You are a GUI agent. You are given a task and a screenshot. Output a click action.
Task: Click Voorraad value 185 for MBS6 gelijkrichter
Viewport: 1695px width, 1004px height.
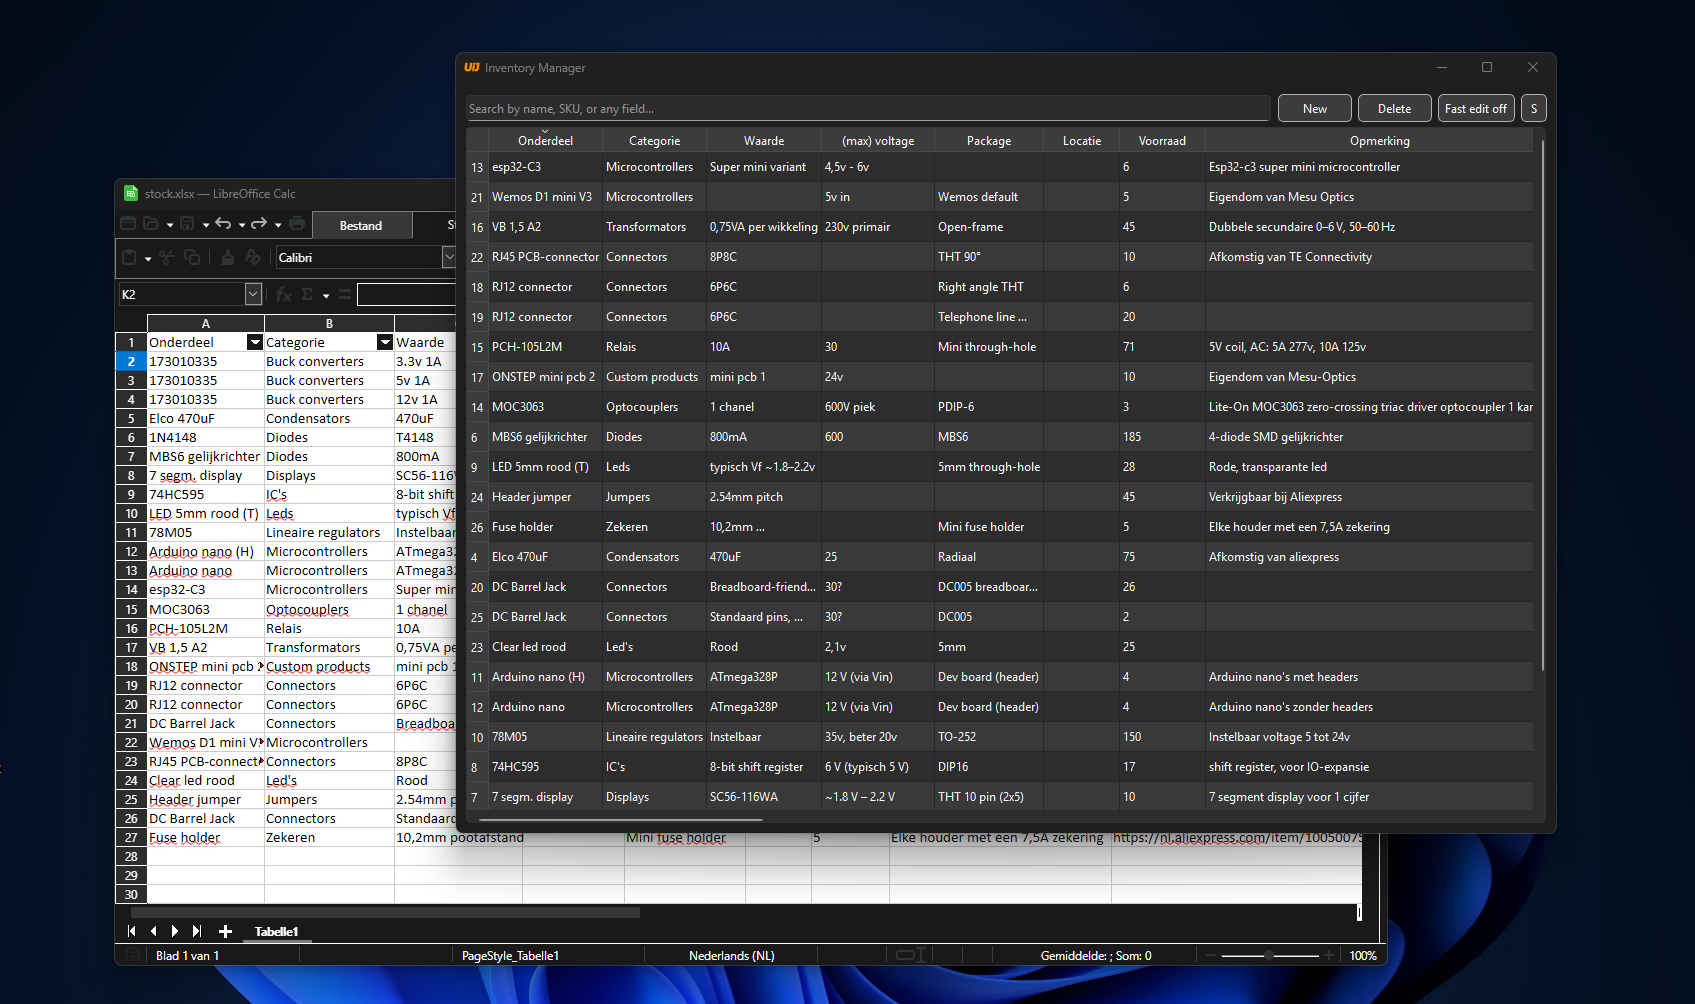1162,437
